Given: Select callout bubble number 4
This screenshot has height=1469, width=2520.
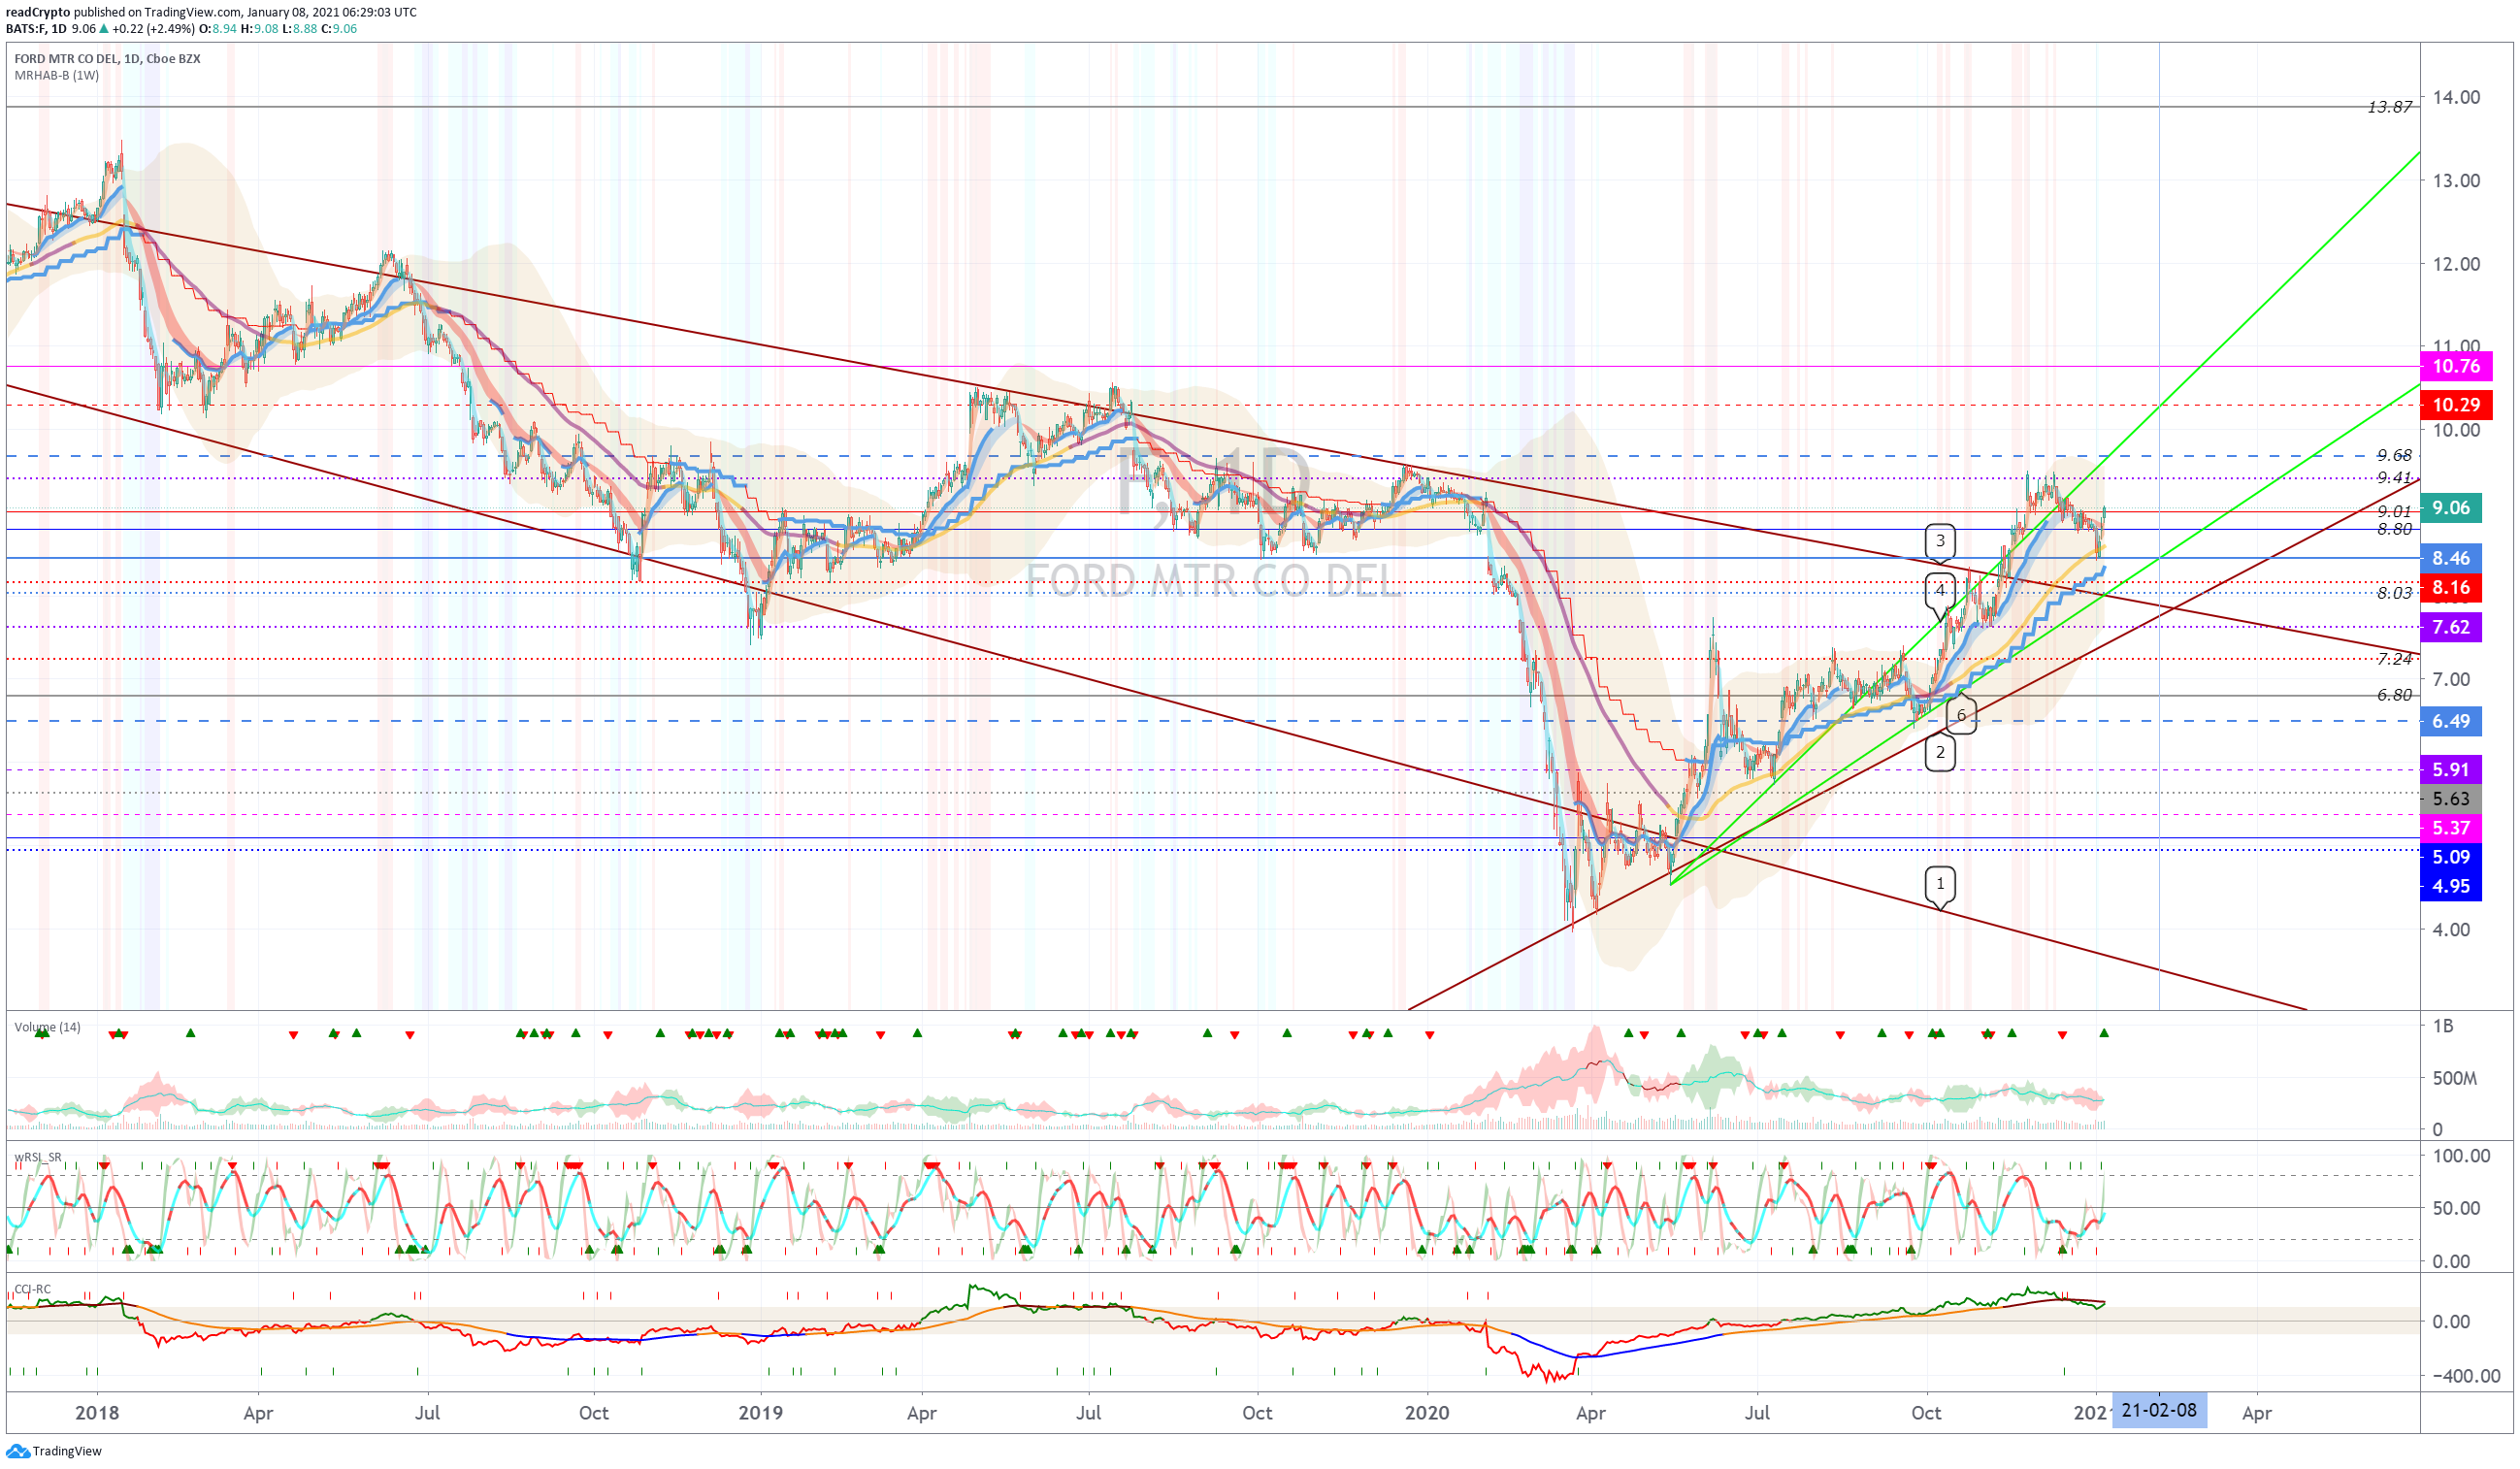Looking at the screenshot, I should click(1940, 590).
